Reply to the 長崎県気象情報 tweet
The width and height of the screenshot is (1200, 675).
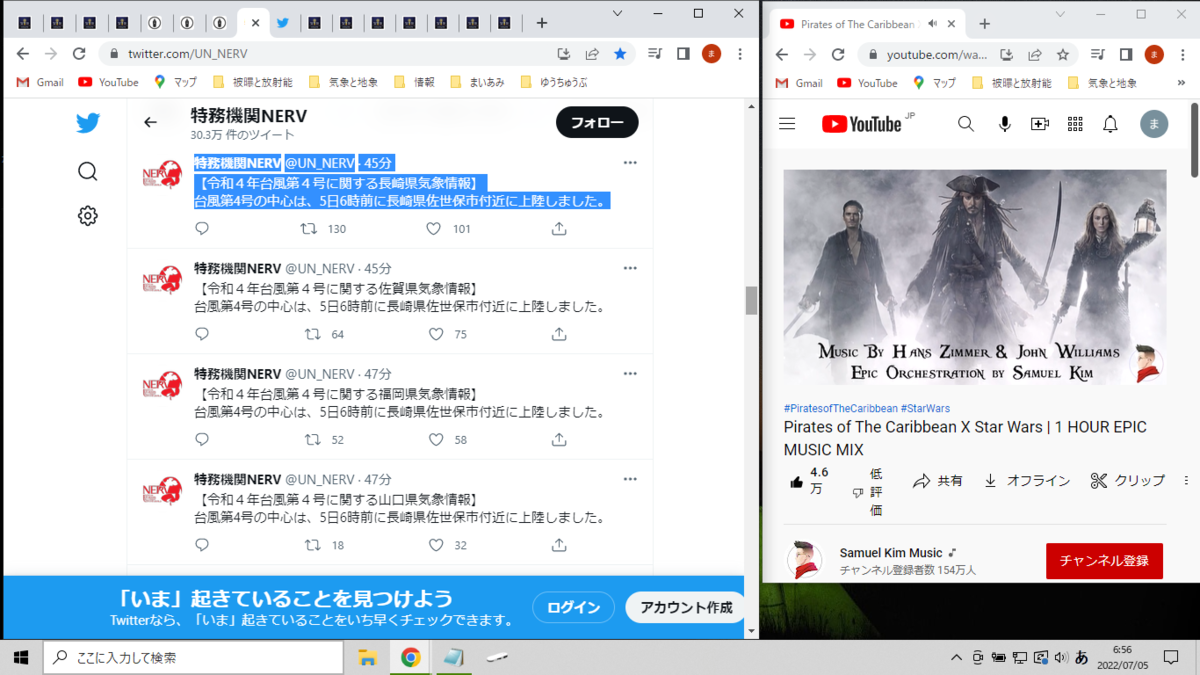[202, 229]
